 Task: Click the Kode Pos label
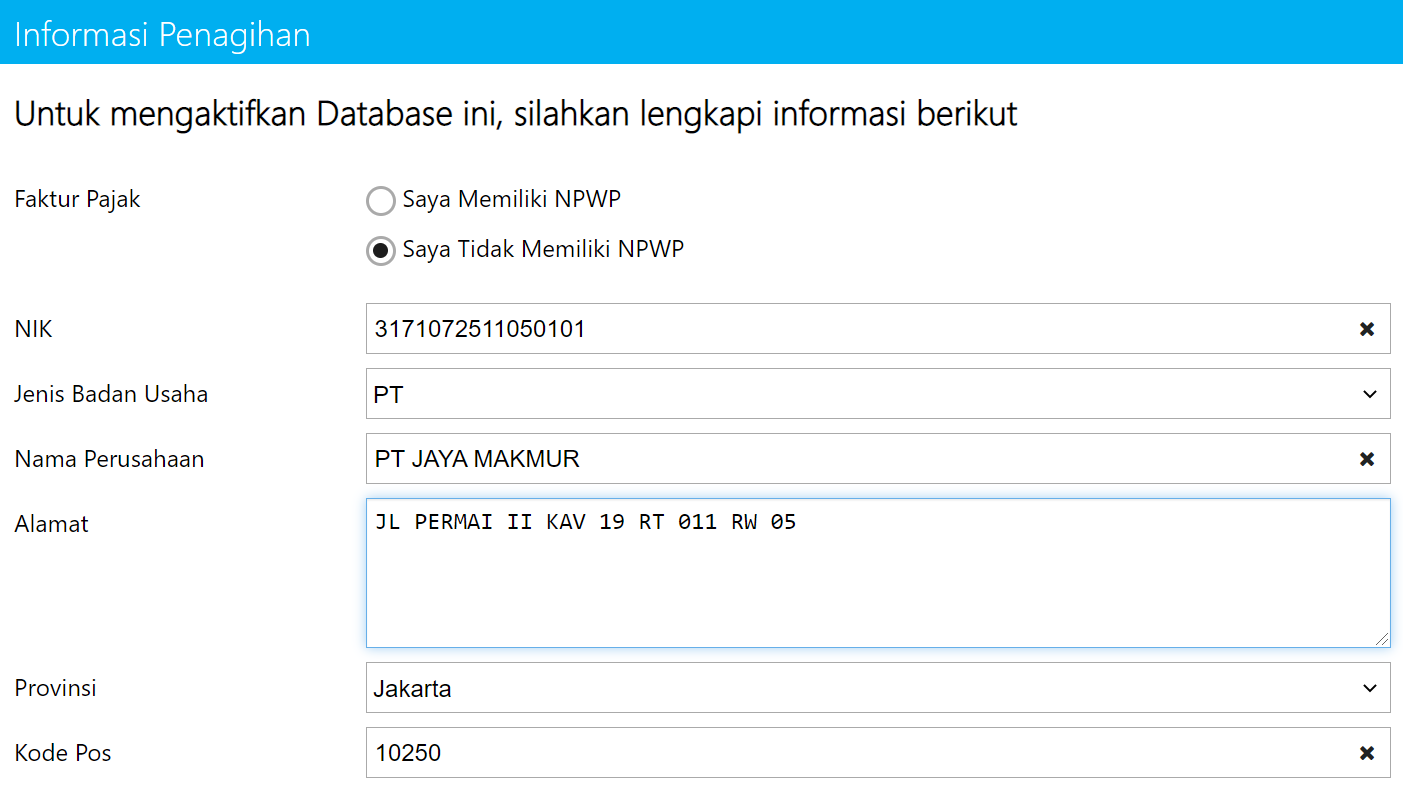click(63, 753)
